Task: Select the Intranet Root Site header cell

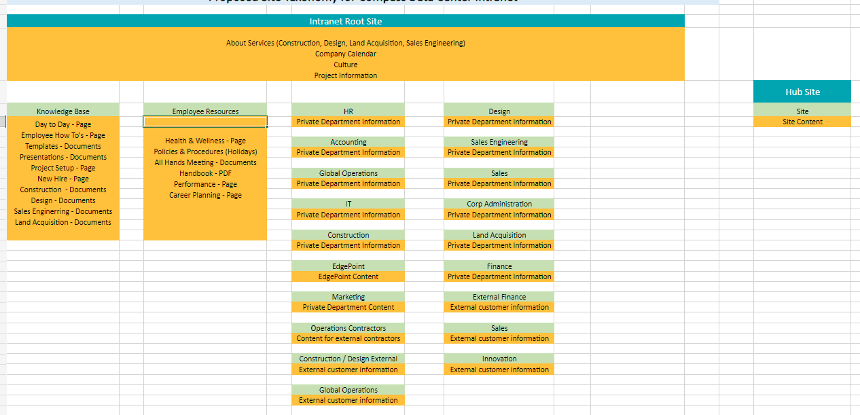Action: (346, 21)
